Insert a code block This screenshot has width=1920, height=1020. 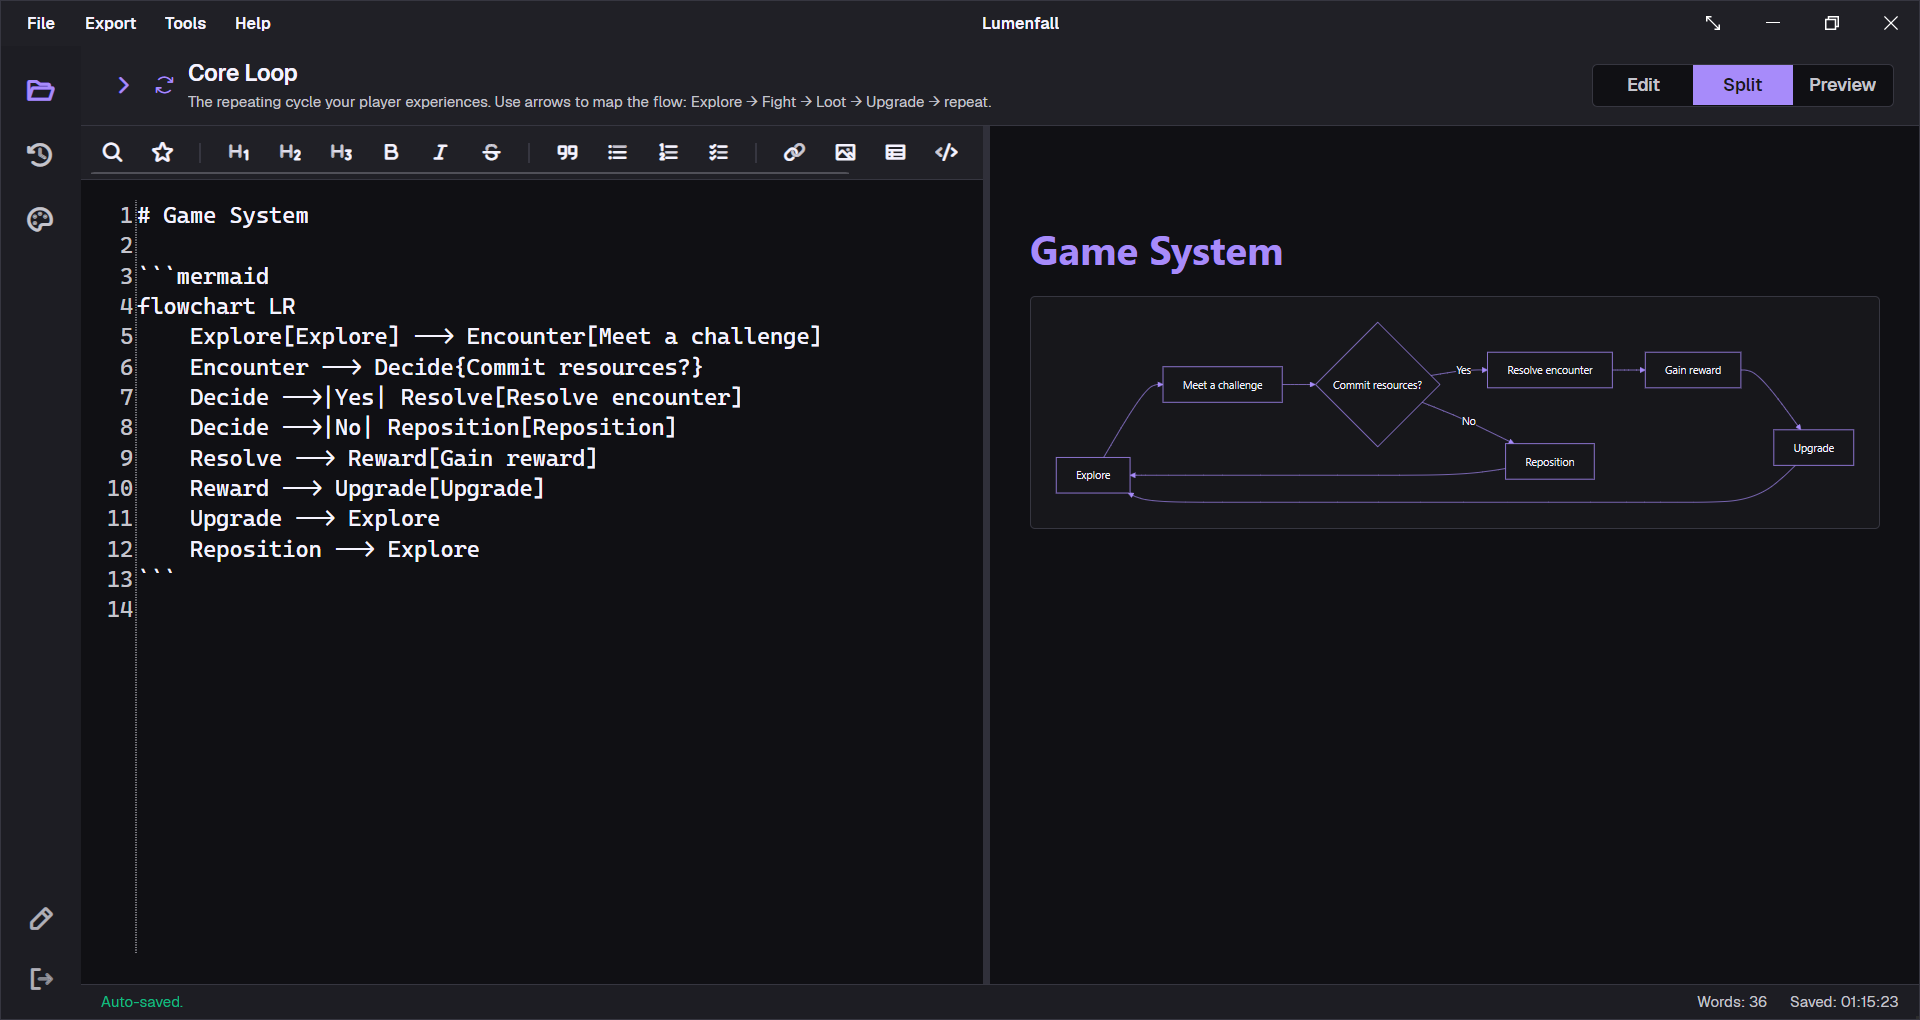point(946,152)
